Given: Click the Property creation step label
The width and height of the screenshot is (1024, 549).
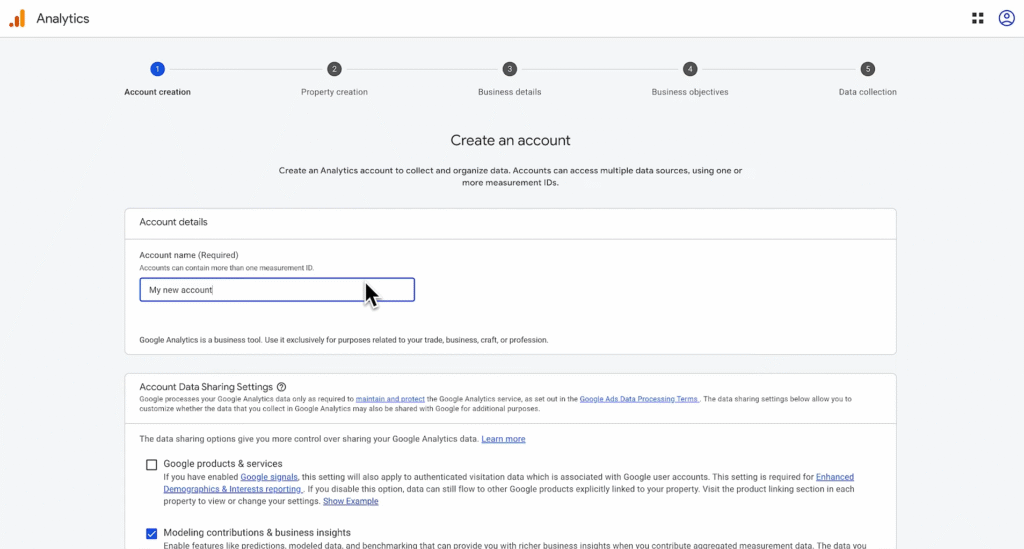Looking at the screenshot, I should tap(334, 92).
